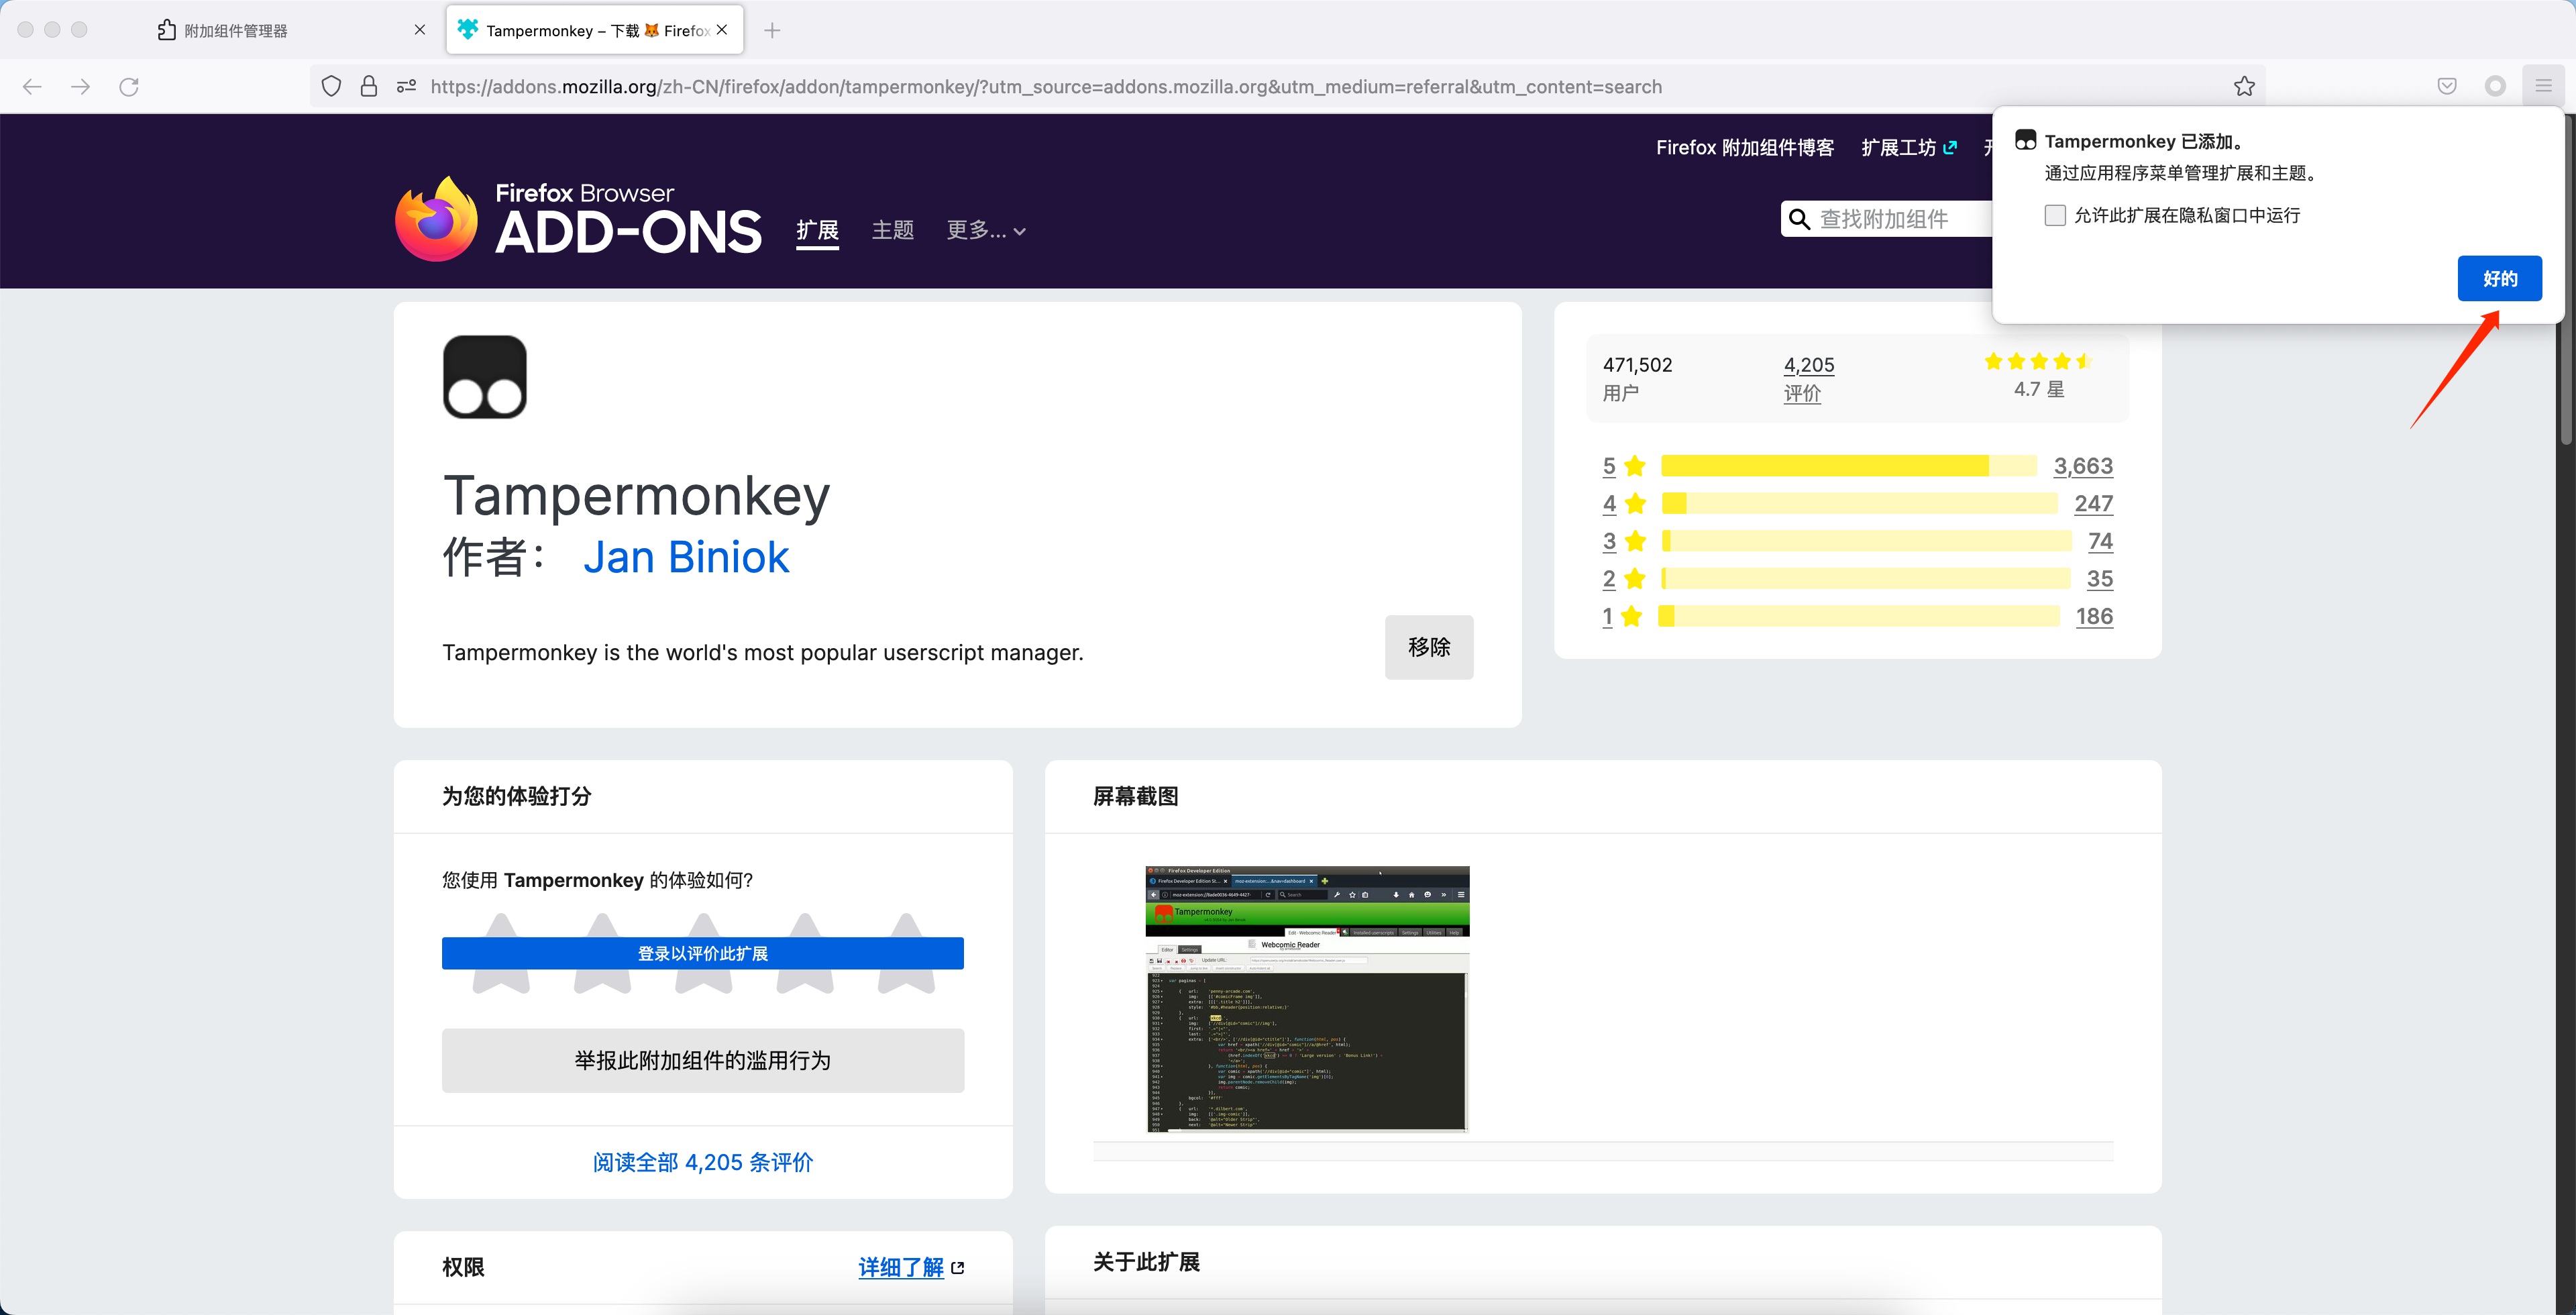Click 举报此附加组件的滥用行为 button
Viewport: 2576px width, 1315px height.
703,1061
